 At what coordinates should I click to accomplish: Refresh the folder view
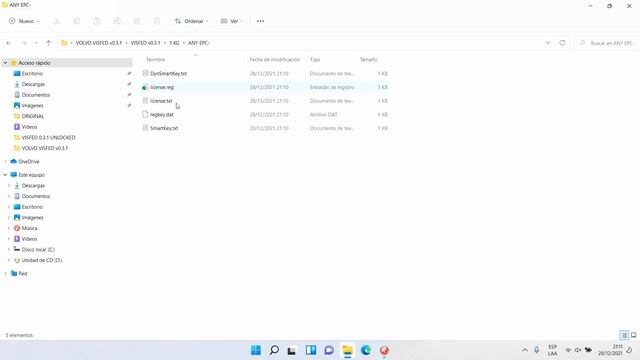562,43
